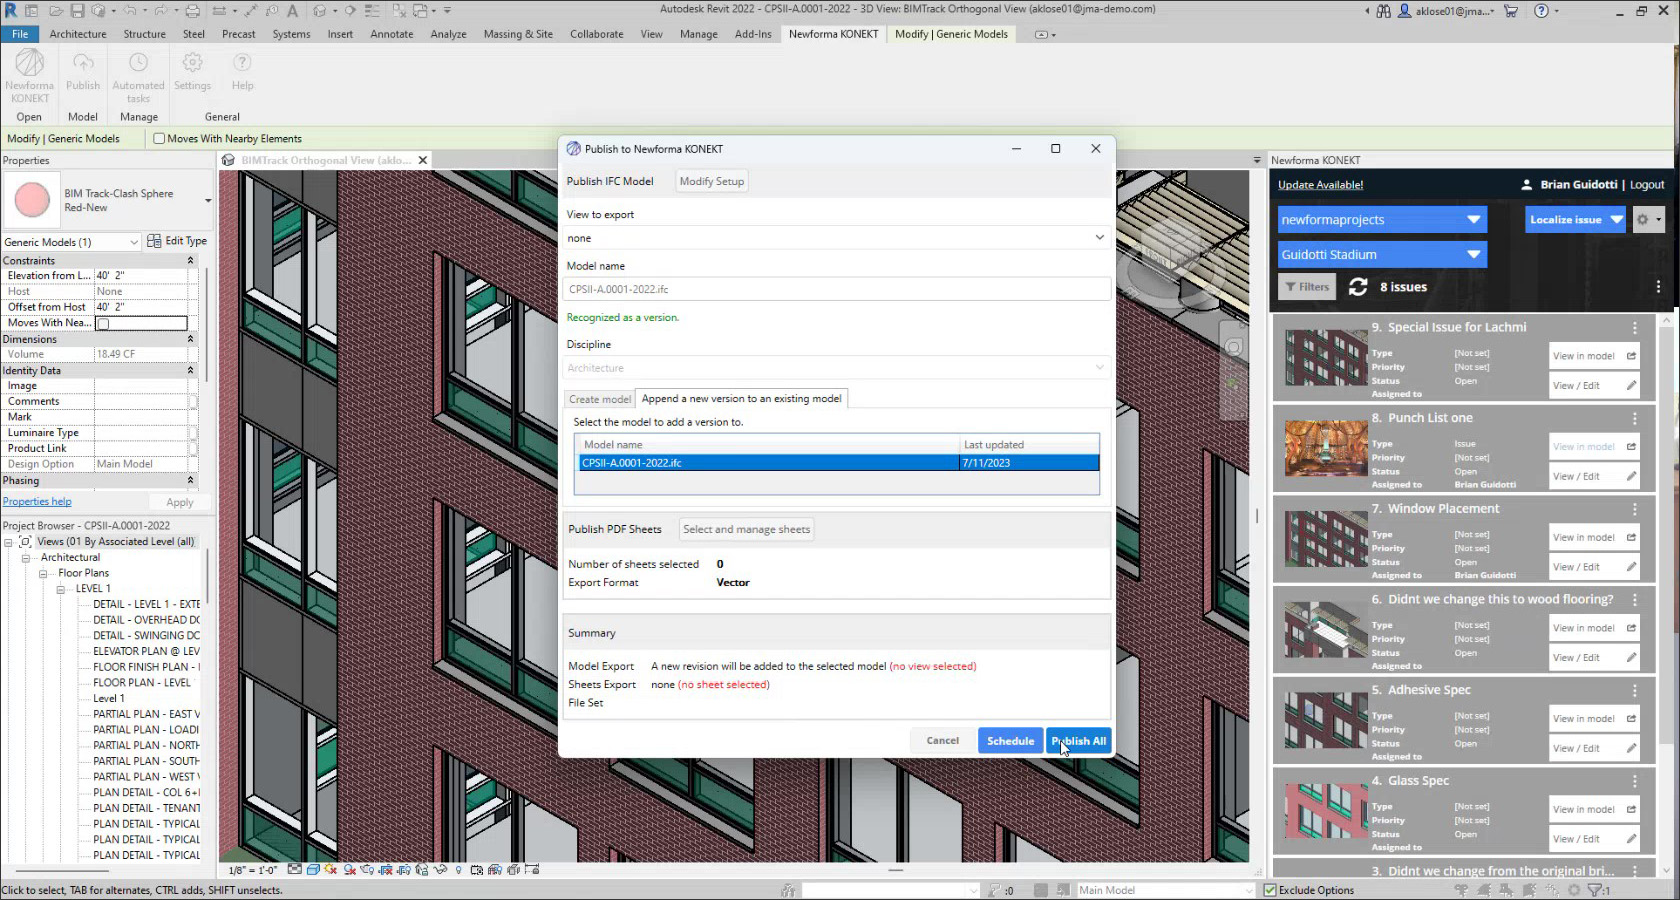
Task: Open the Help ribbon icon
Action: 242,71
